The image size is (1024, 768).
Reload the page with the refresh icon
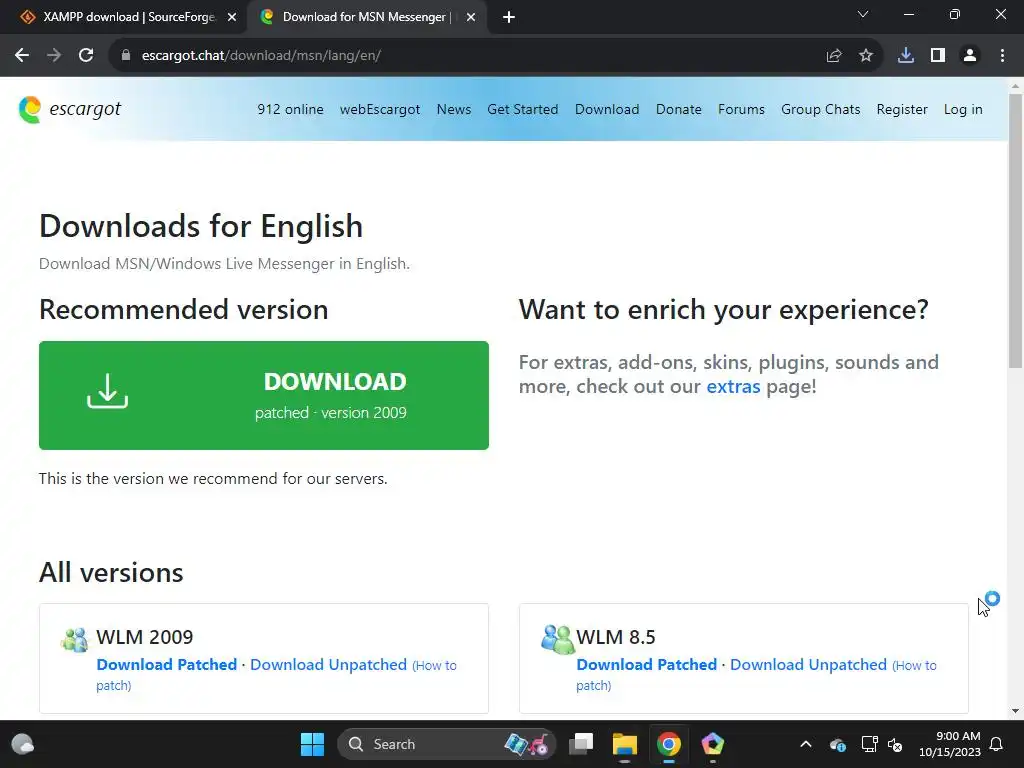[x=86, y=56]
